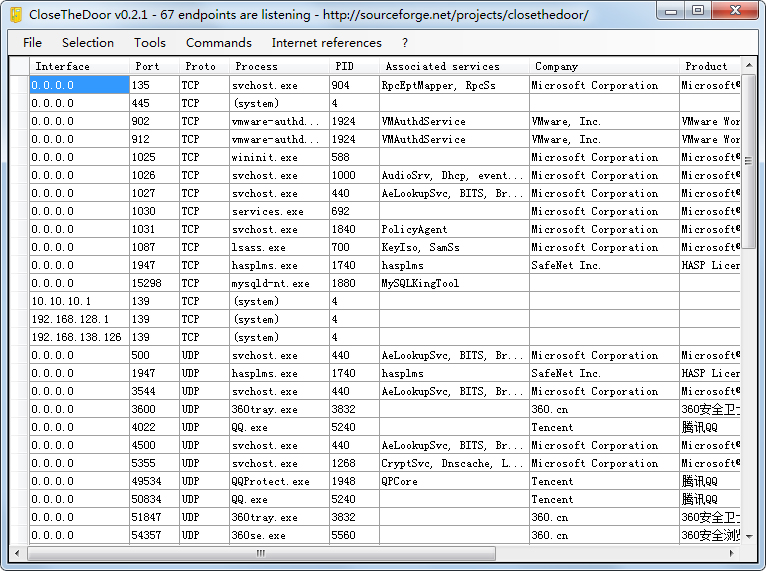Select the port 4022 cell
The image size is (766, 571).
coord(154,427)
